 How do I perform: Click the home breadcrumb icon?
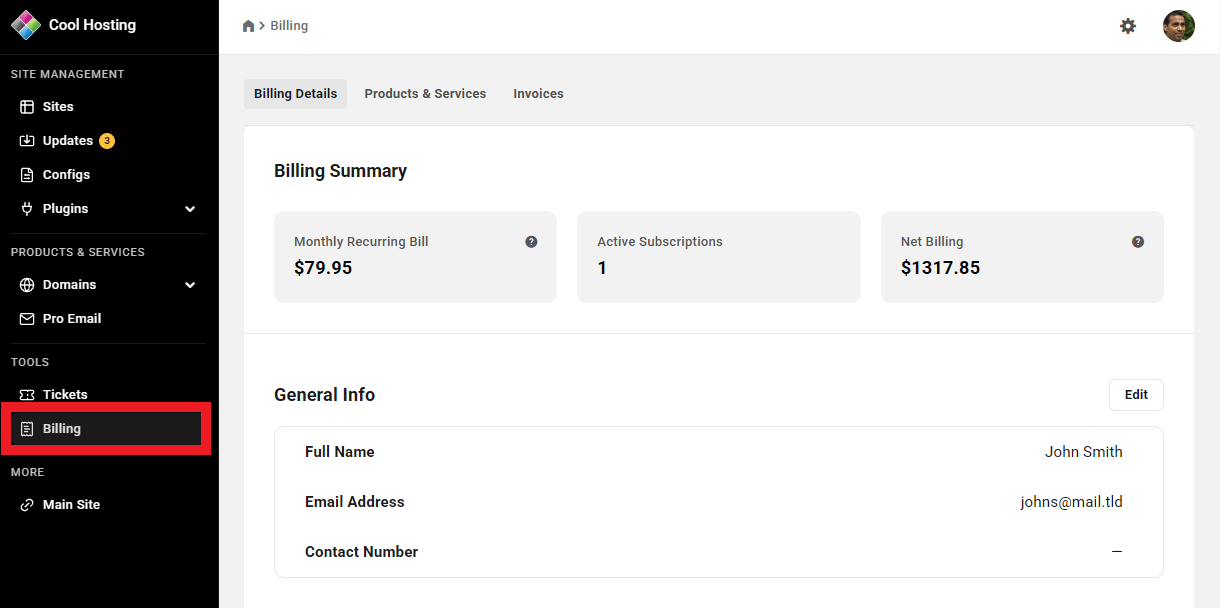point(249,26)
